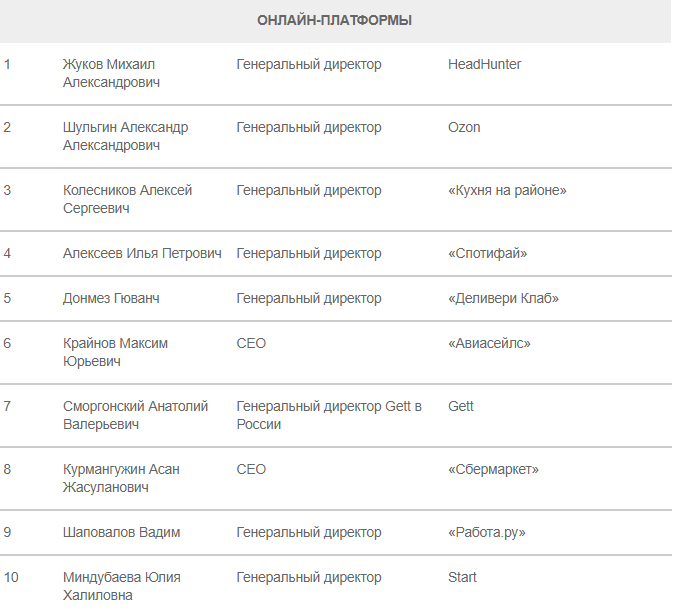Click the «Авиасейлс» company cell

click(x=489, y=343)
